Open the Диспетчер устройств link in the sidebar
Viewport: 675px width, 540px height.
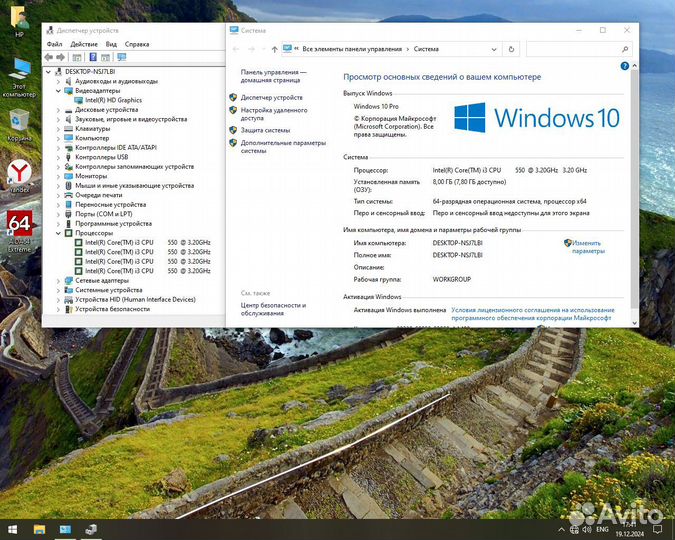[x=272, y=98]
